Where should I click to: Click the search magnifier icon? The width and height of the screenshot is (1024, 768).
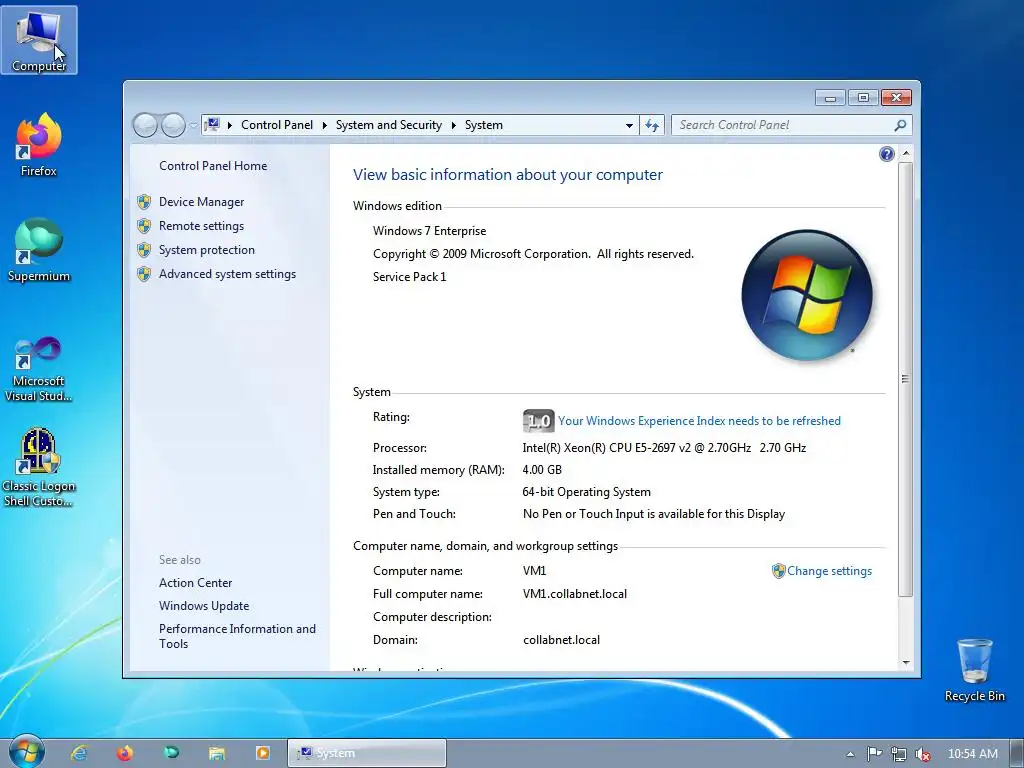[x=900, y=125]
